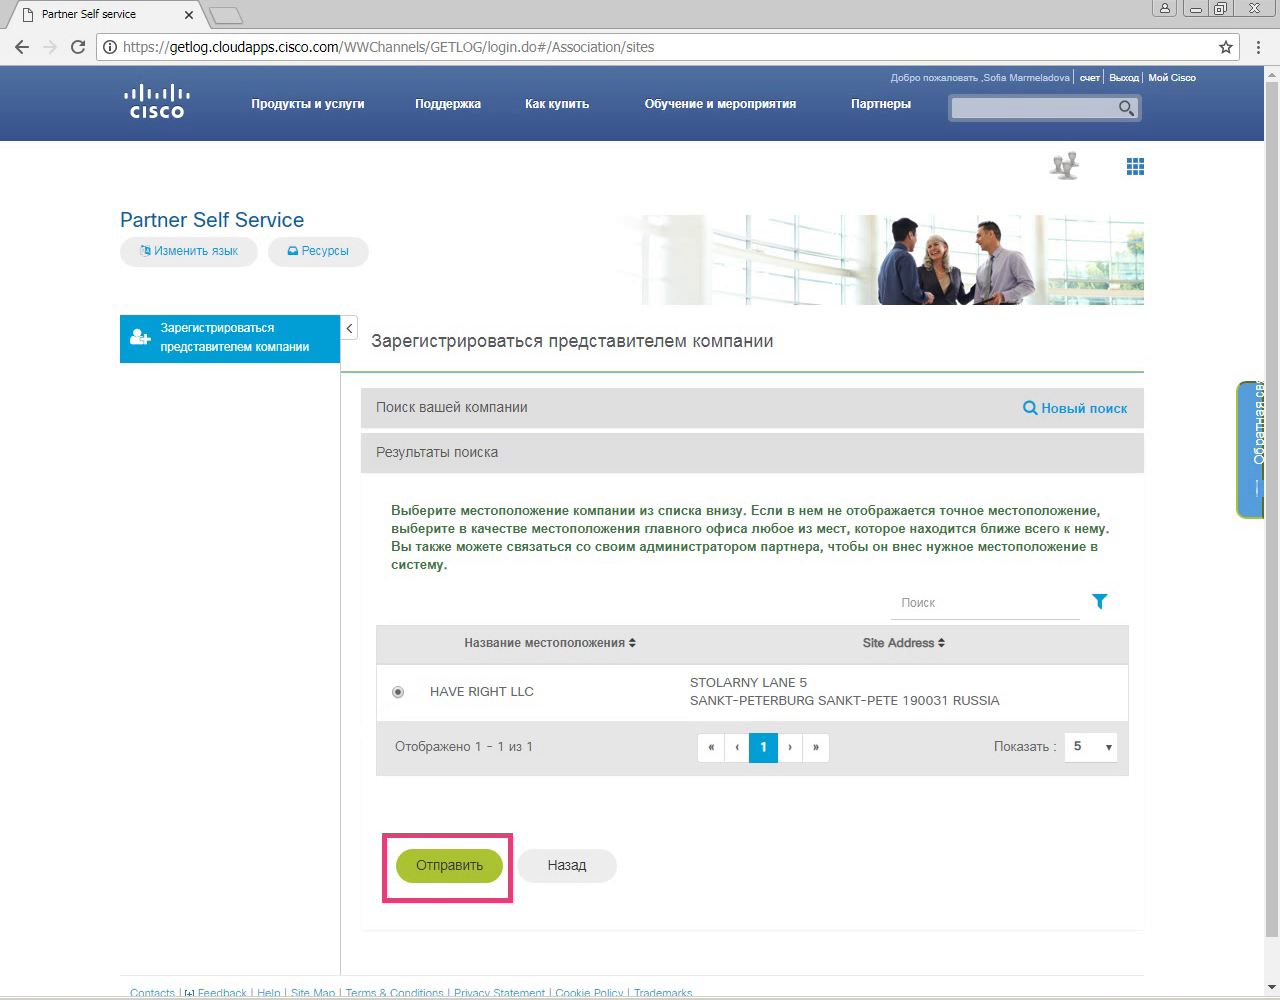Select Зарегистрироваться представителем компании sidebar item
This screenshot has height=1000, width=1280.
click(x=230, y=338)
